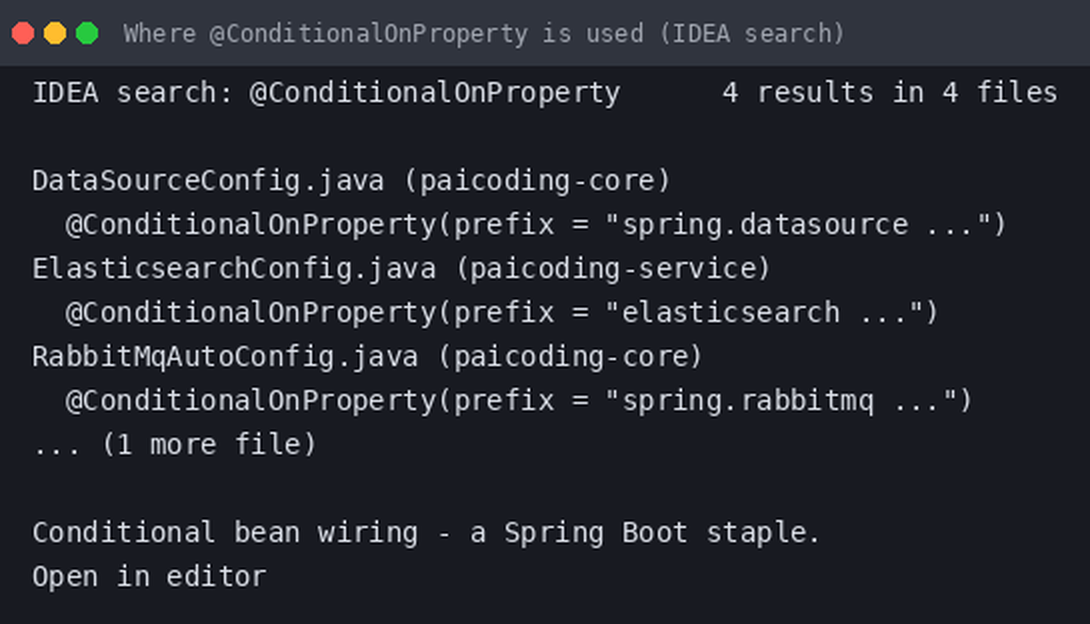
Task: Click the '@ConditionalOnProperty' search term in header
Action: tap(434, 93)
